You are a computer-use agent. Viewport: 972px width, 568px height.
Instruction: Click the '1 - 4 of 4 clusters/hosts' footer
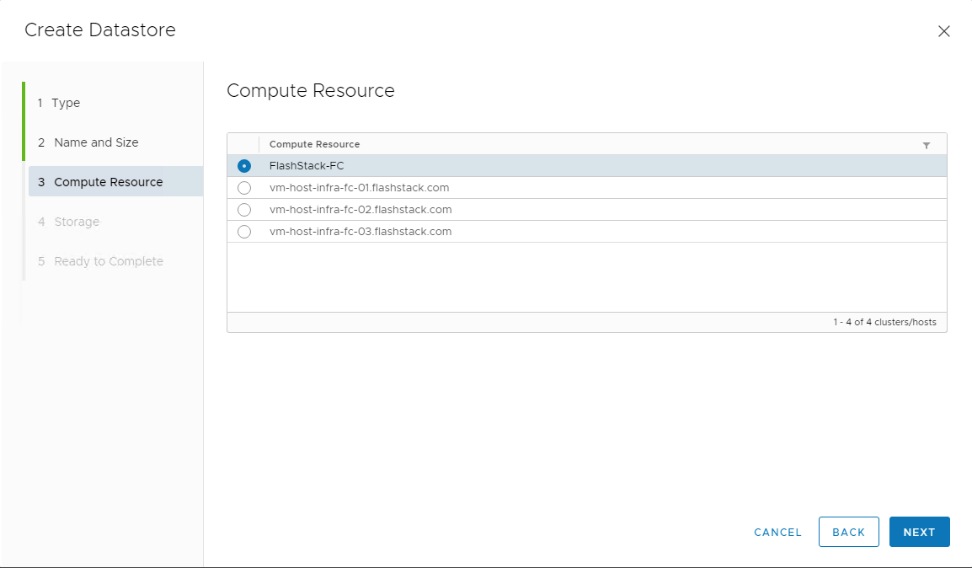[x=885, y=322]
